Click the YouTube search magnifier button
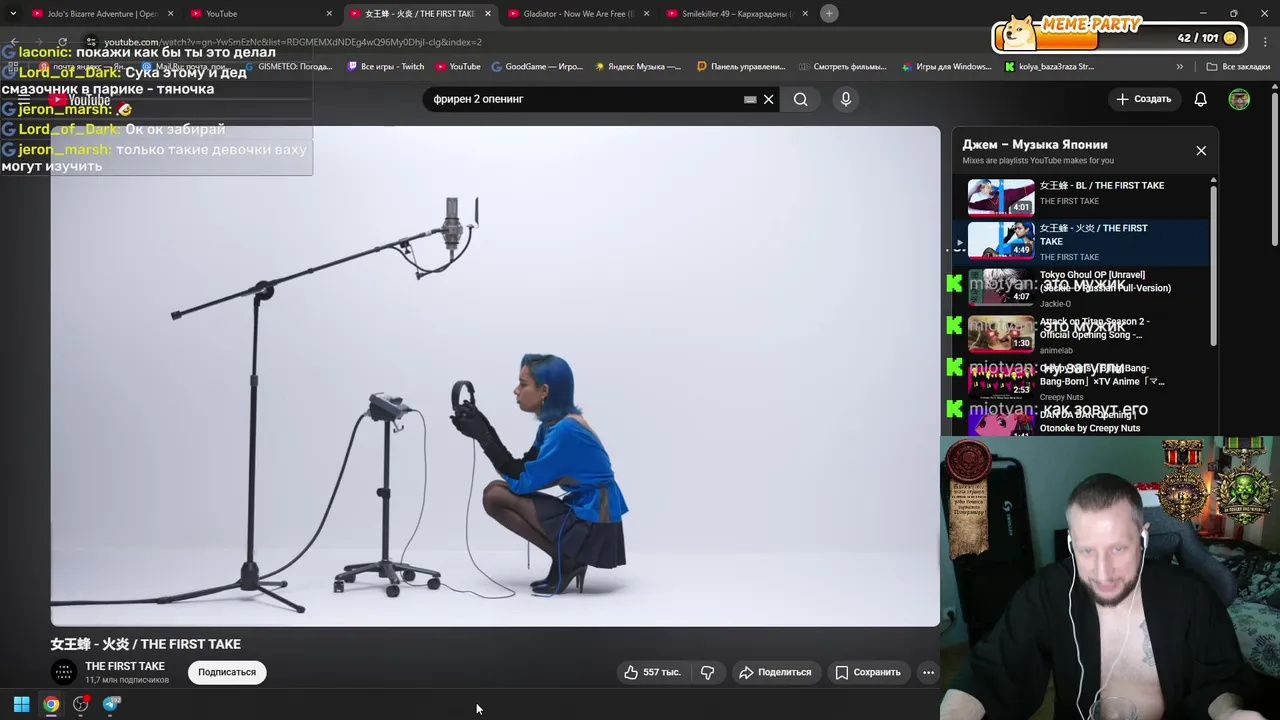The width and height of the screenshot is (1280, 720). [800, 99]
